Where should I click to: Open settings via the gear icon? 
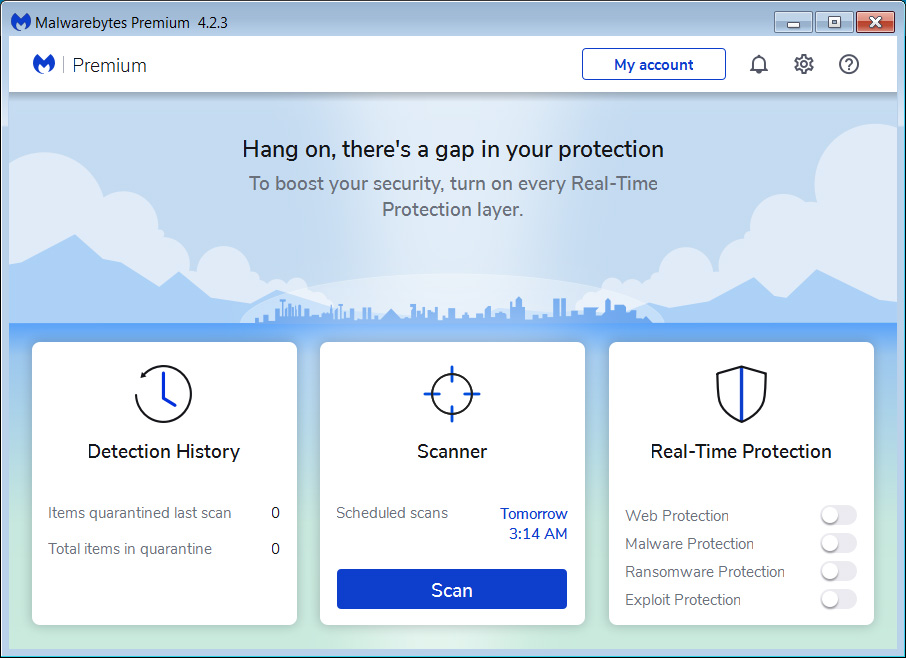pos(804,64)
